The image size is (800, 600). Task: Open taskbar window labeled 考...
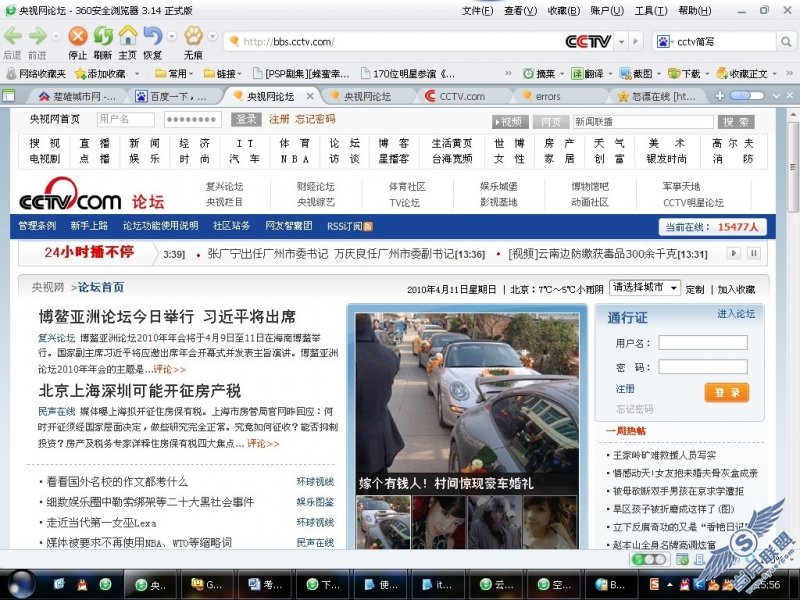pyautogui.click(x=263, y=585)
